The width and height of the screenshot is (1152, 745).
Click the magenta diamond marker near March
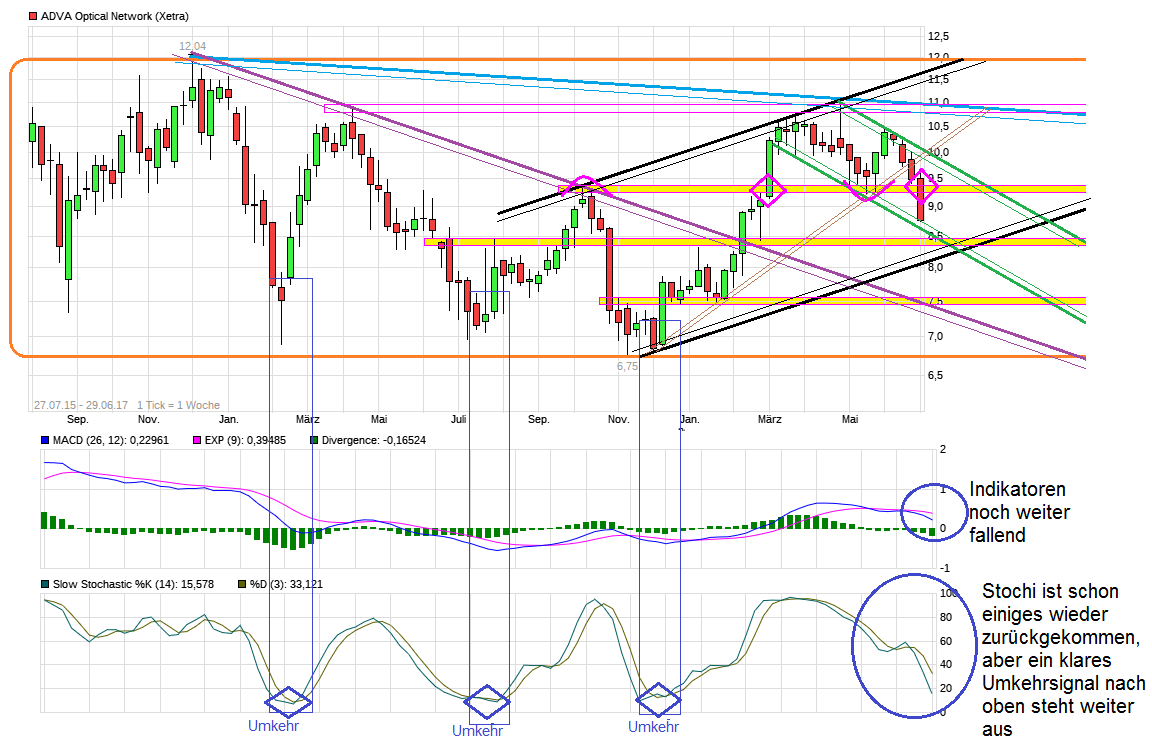767,188
